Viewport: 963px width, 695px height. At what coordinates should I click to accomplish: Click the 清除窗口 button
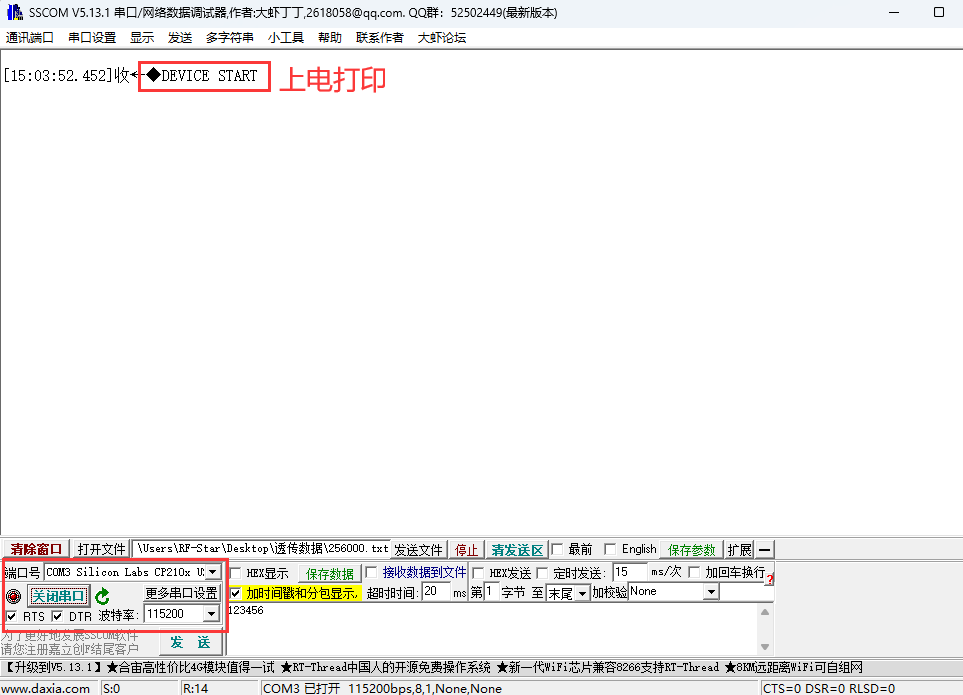click(36, 549)
